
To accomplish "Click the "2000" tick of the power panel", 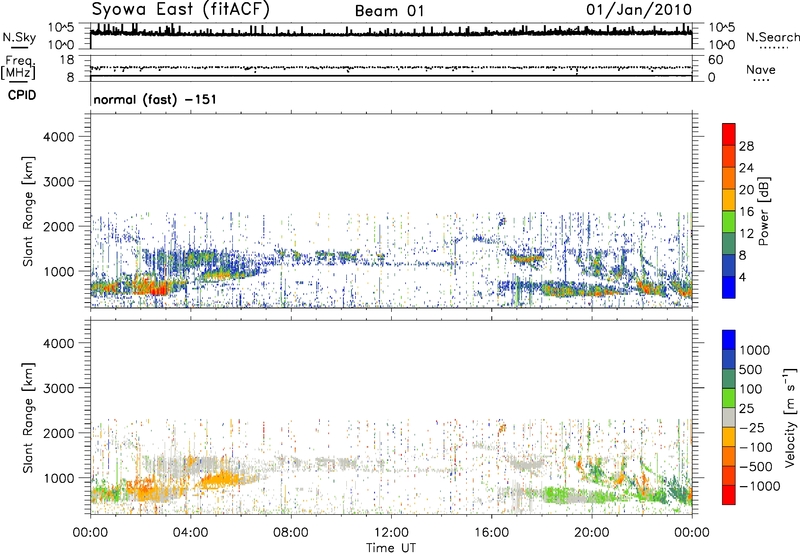I will (58, 226).
